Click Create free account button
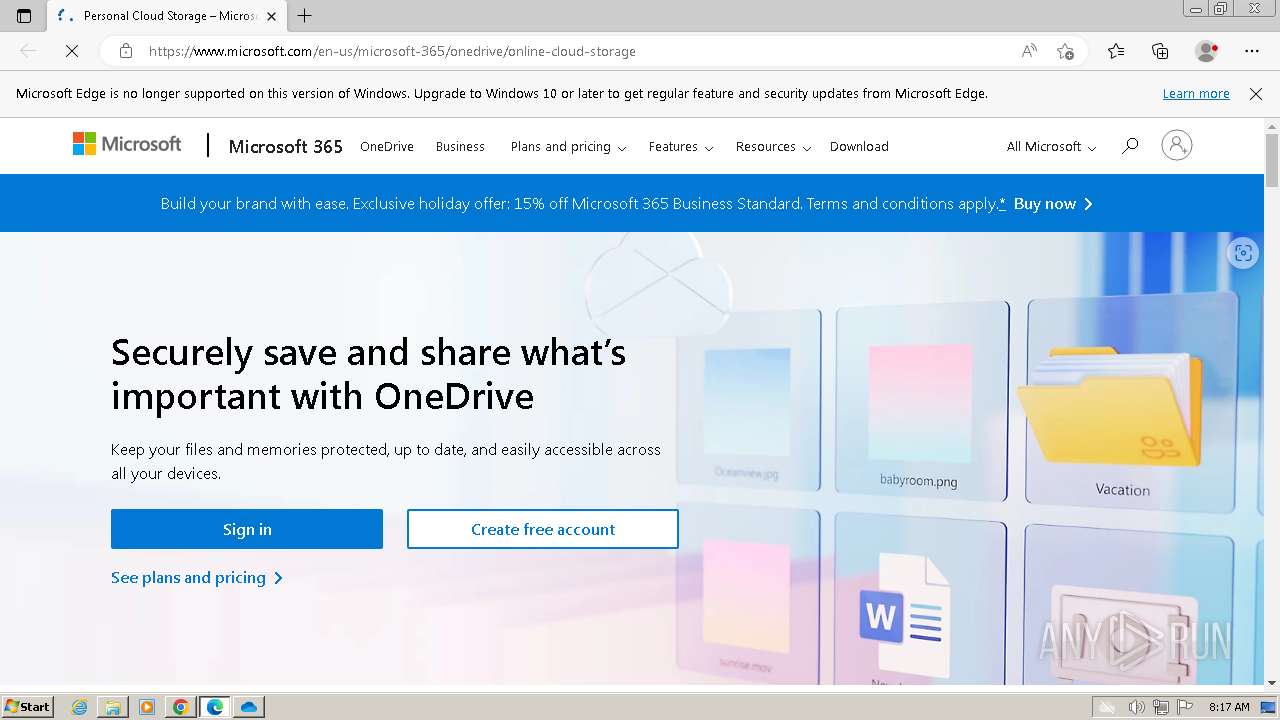 [543, 529]
